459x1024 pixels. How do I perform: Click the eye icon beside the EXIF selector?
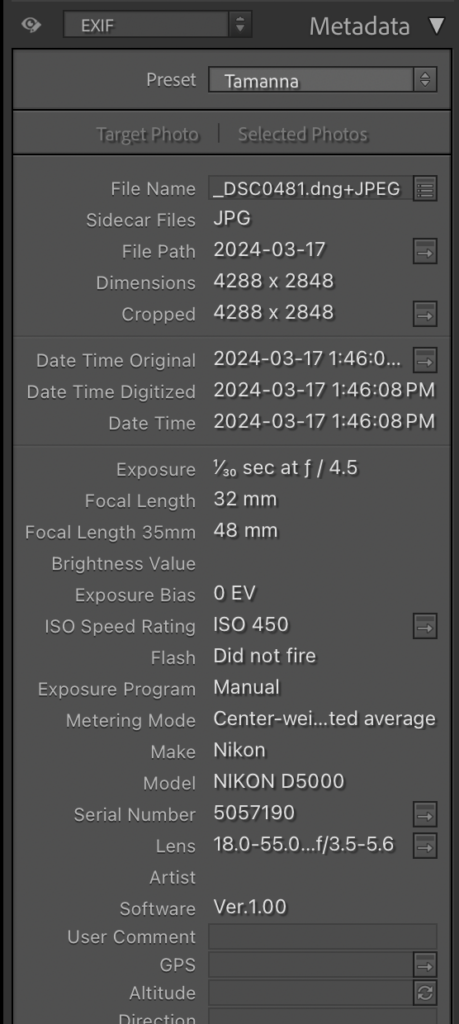pos(30,25)
